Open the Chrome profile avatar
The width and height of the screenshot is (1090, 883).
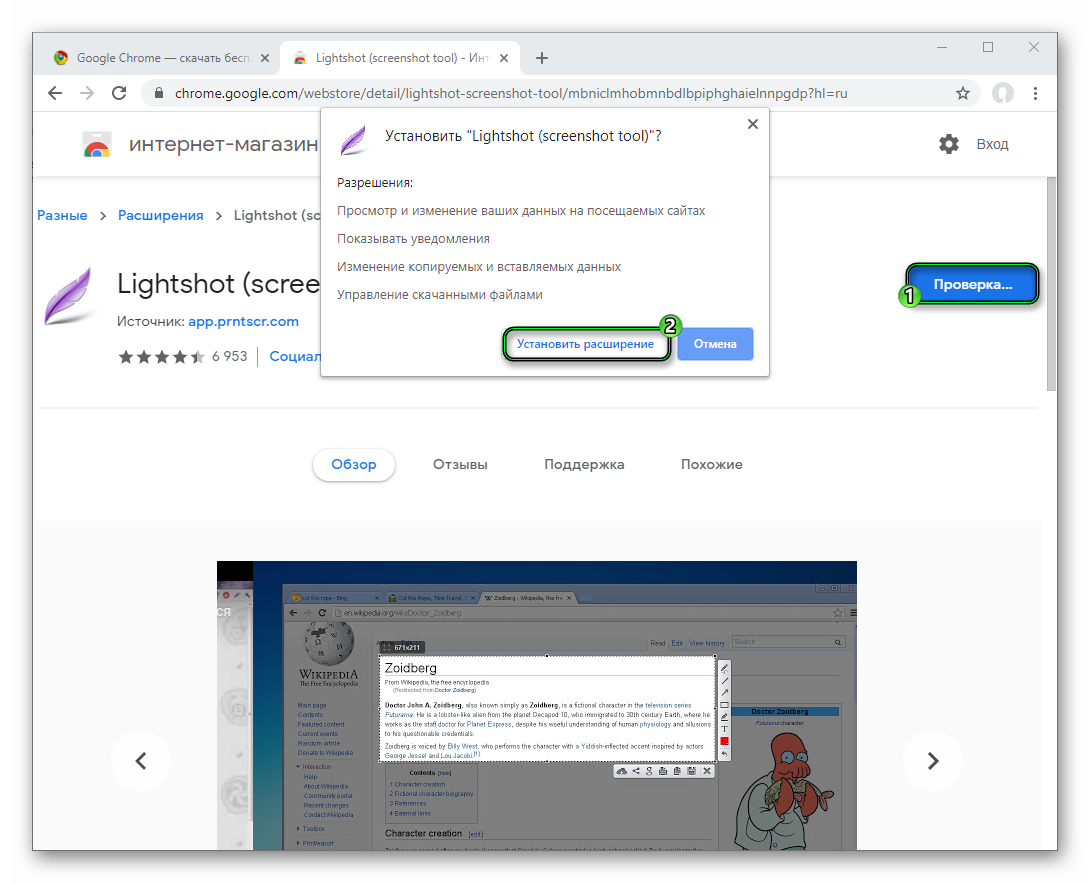[1002, 93]
